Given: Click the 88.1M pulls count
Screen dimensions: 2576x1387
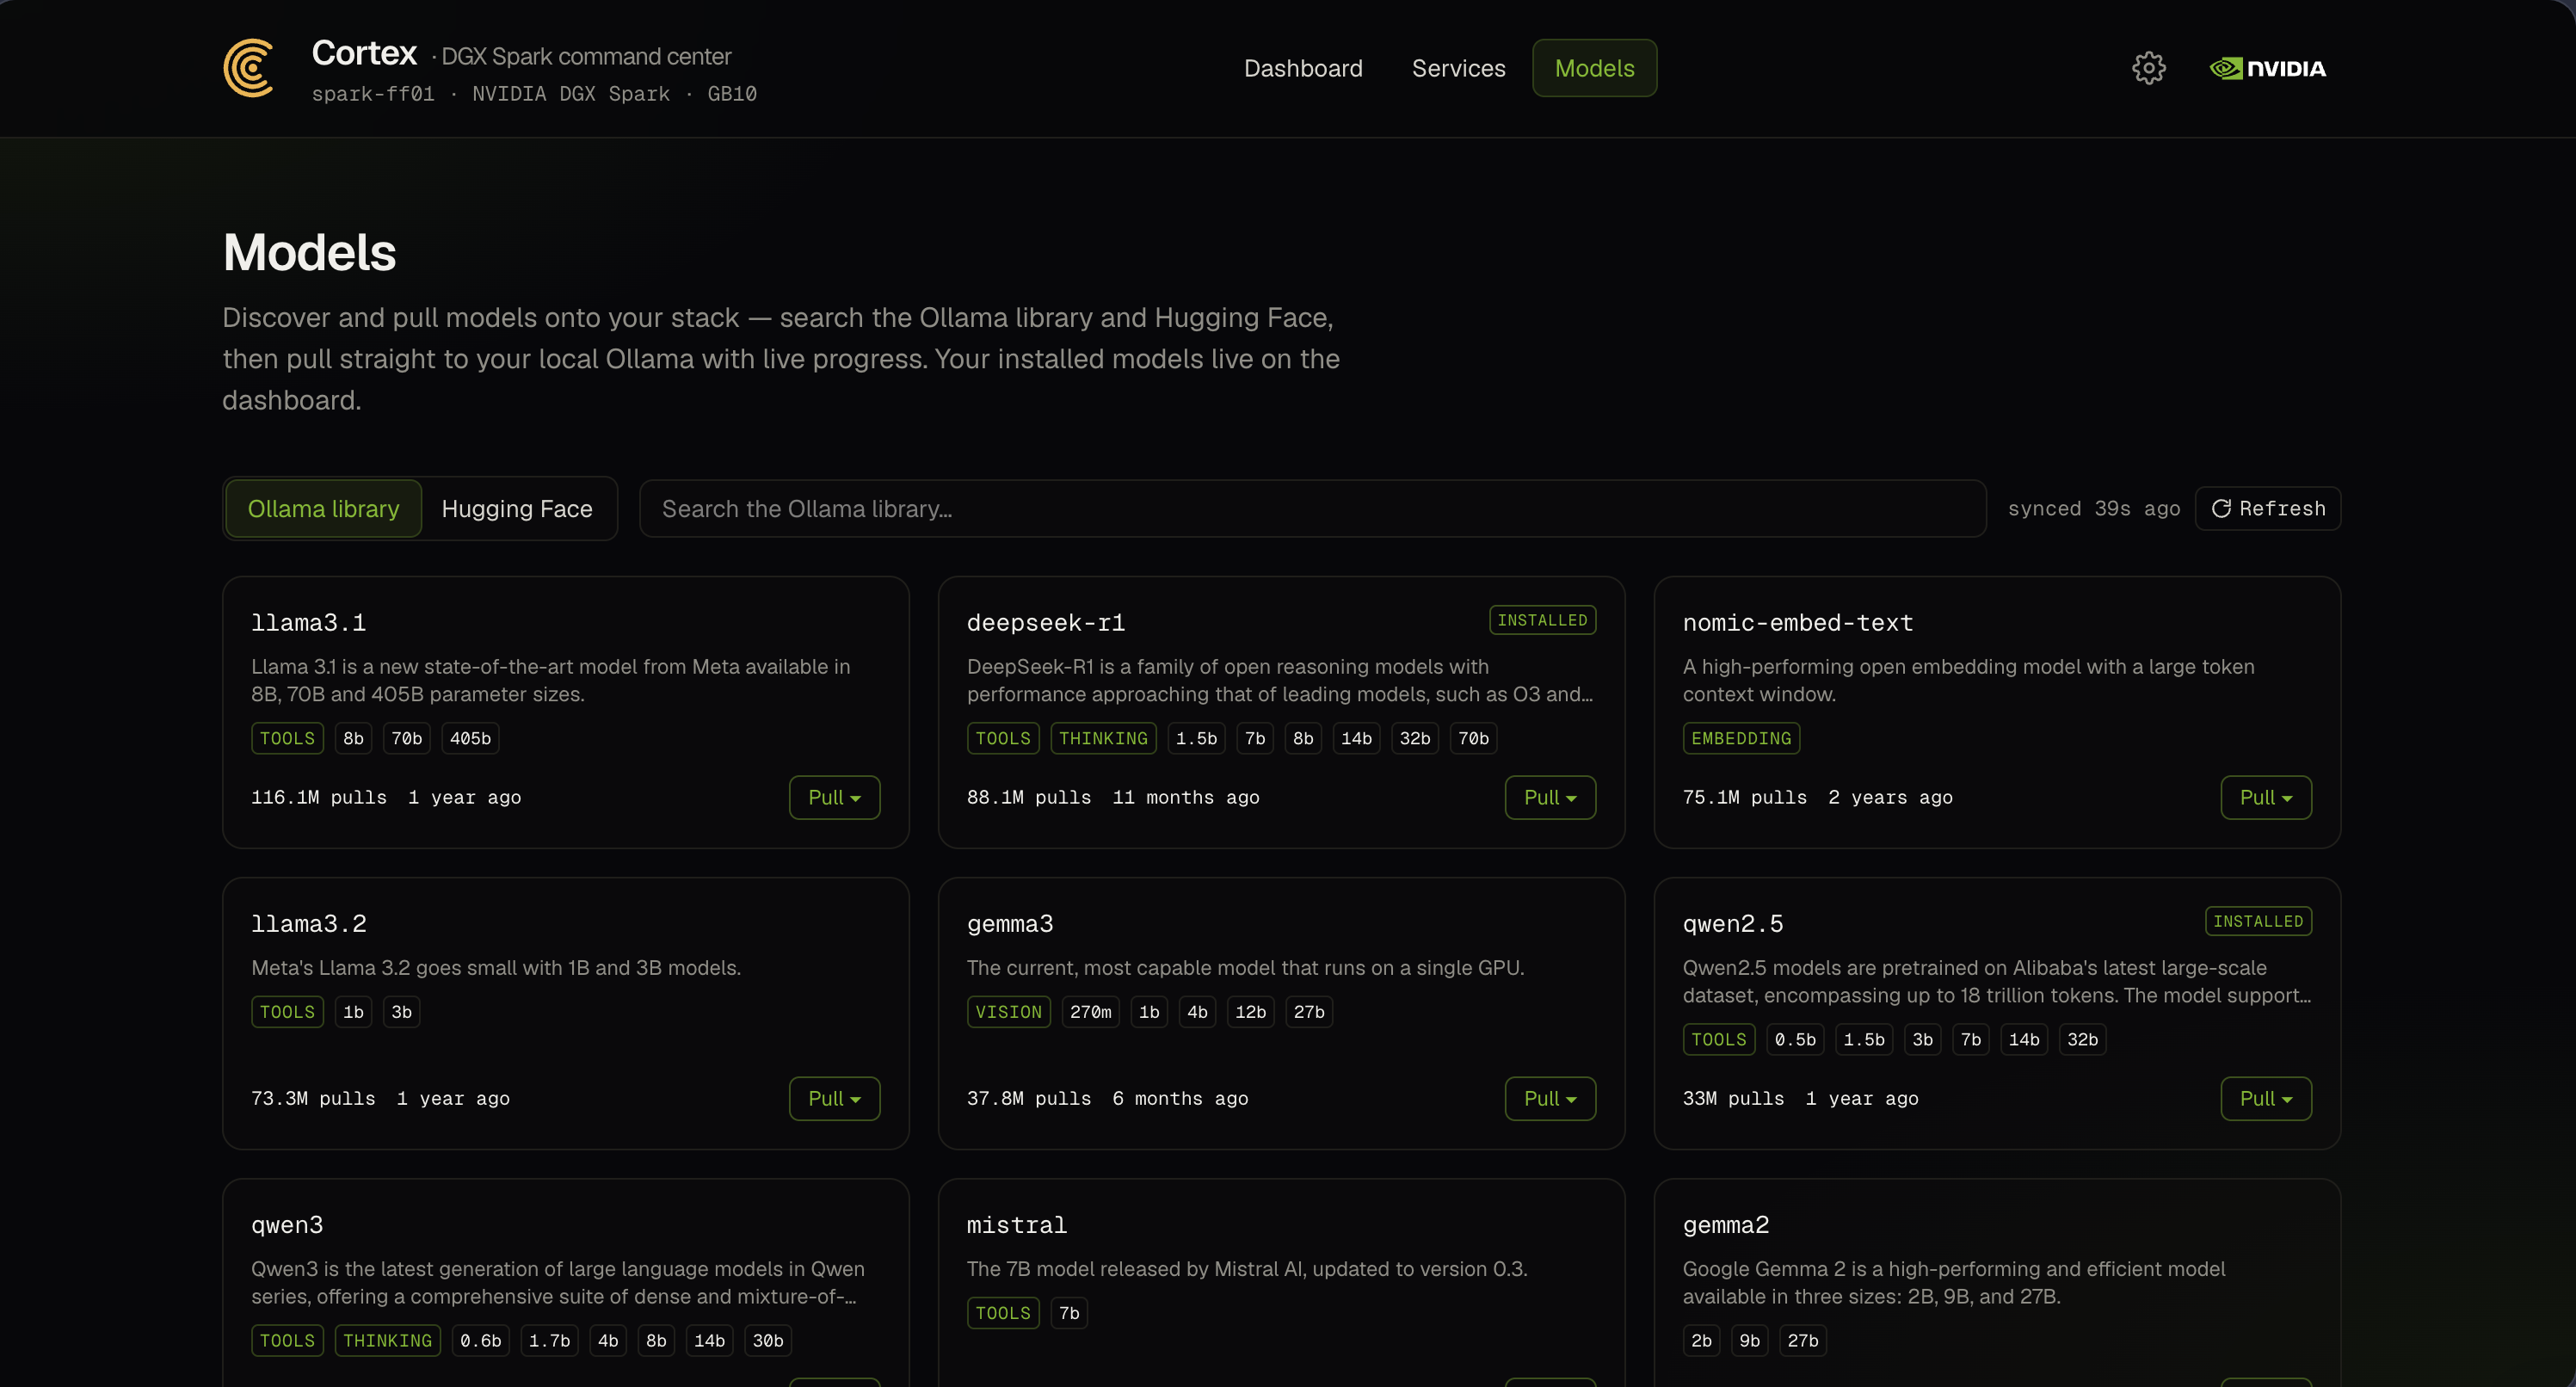Looking at the screenshot, I should click(1029, 797).
